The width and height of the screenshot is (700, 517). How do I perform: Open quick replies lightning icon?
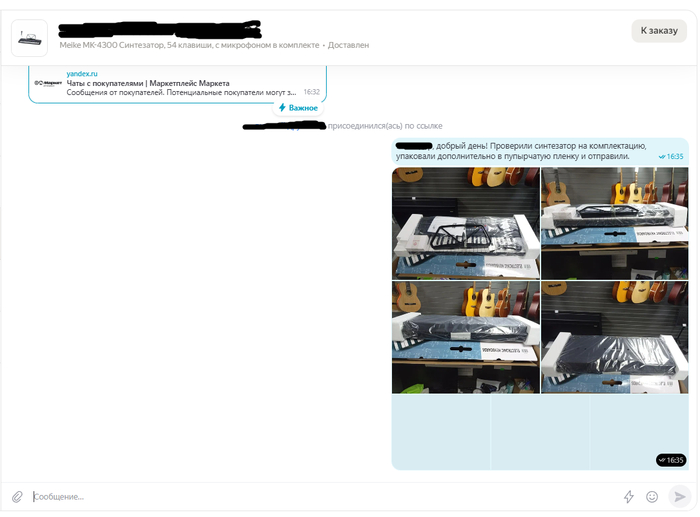629,497
